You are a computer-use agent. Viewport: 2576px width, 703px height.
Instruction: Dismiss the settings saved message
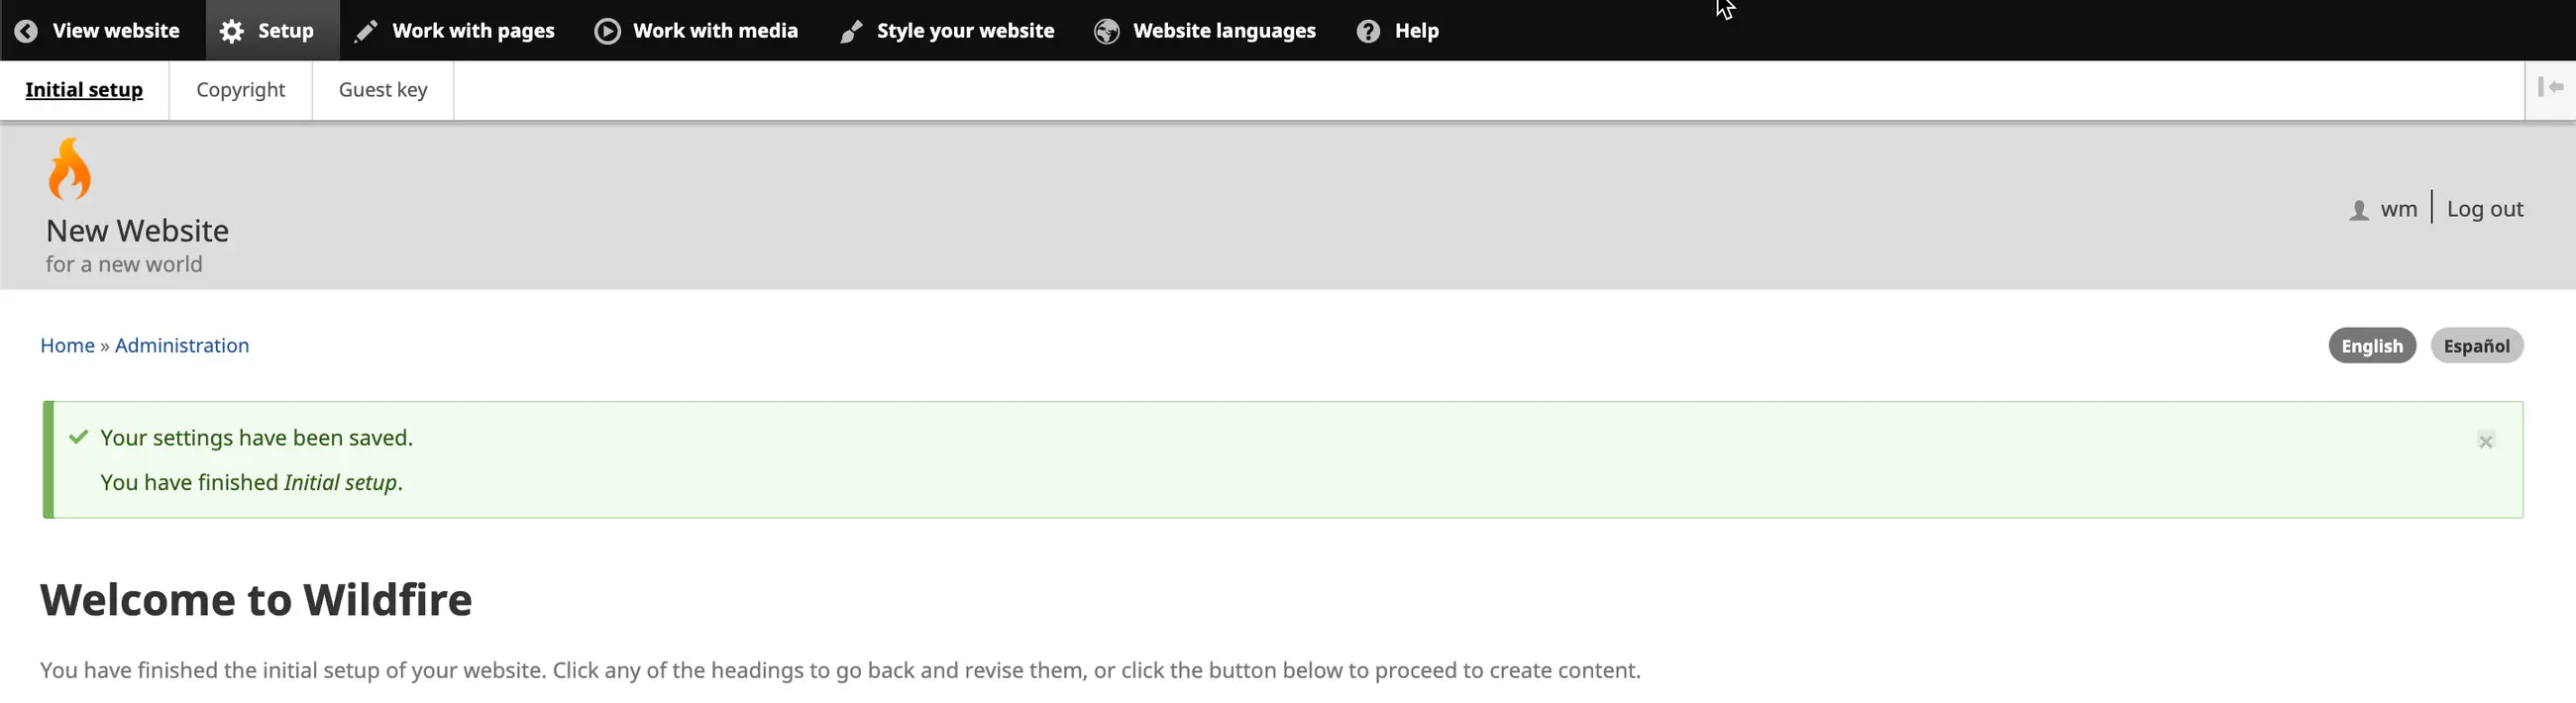[2486, 441]
